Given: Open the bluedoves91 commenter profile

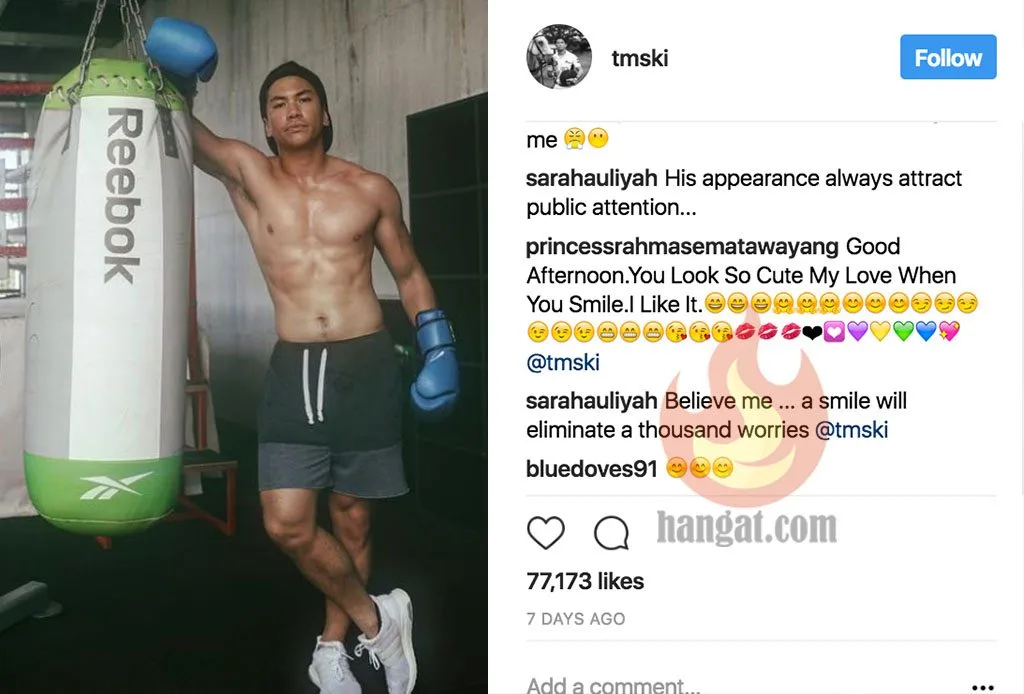Looking at the screenshot, I should (x=592, y=469).
